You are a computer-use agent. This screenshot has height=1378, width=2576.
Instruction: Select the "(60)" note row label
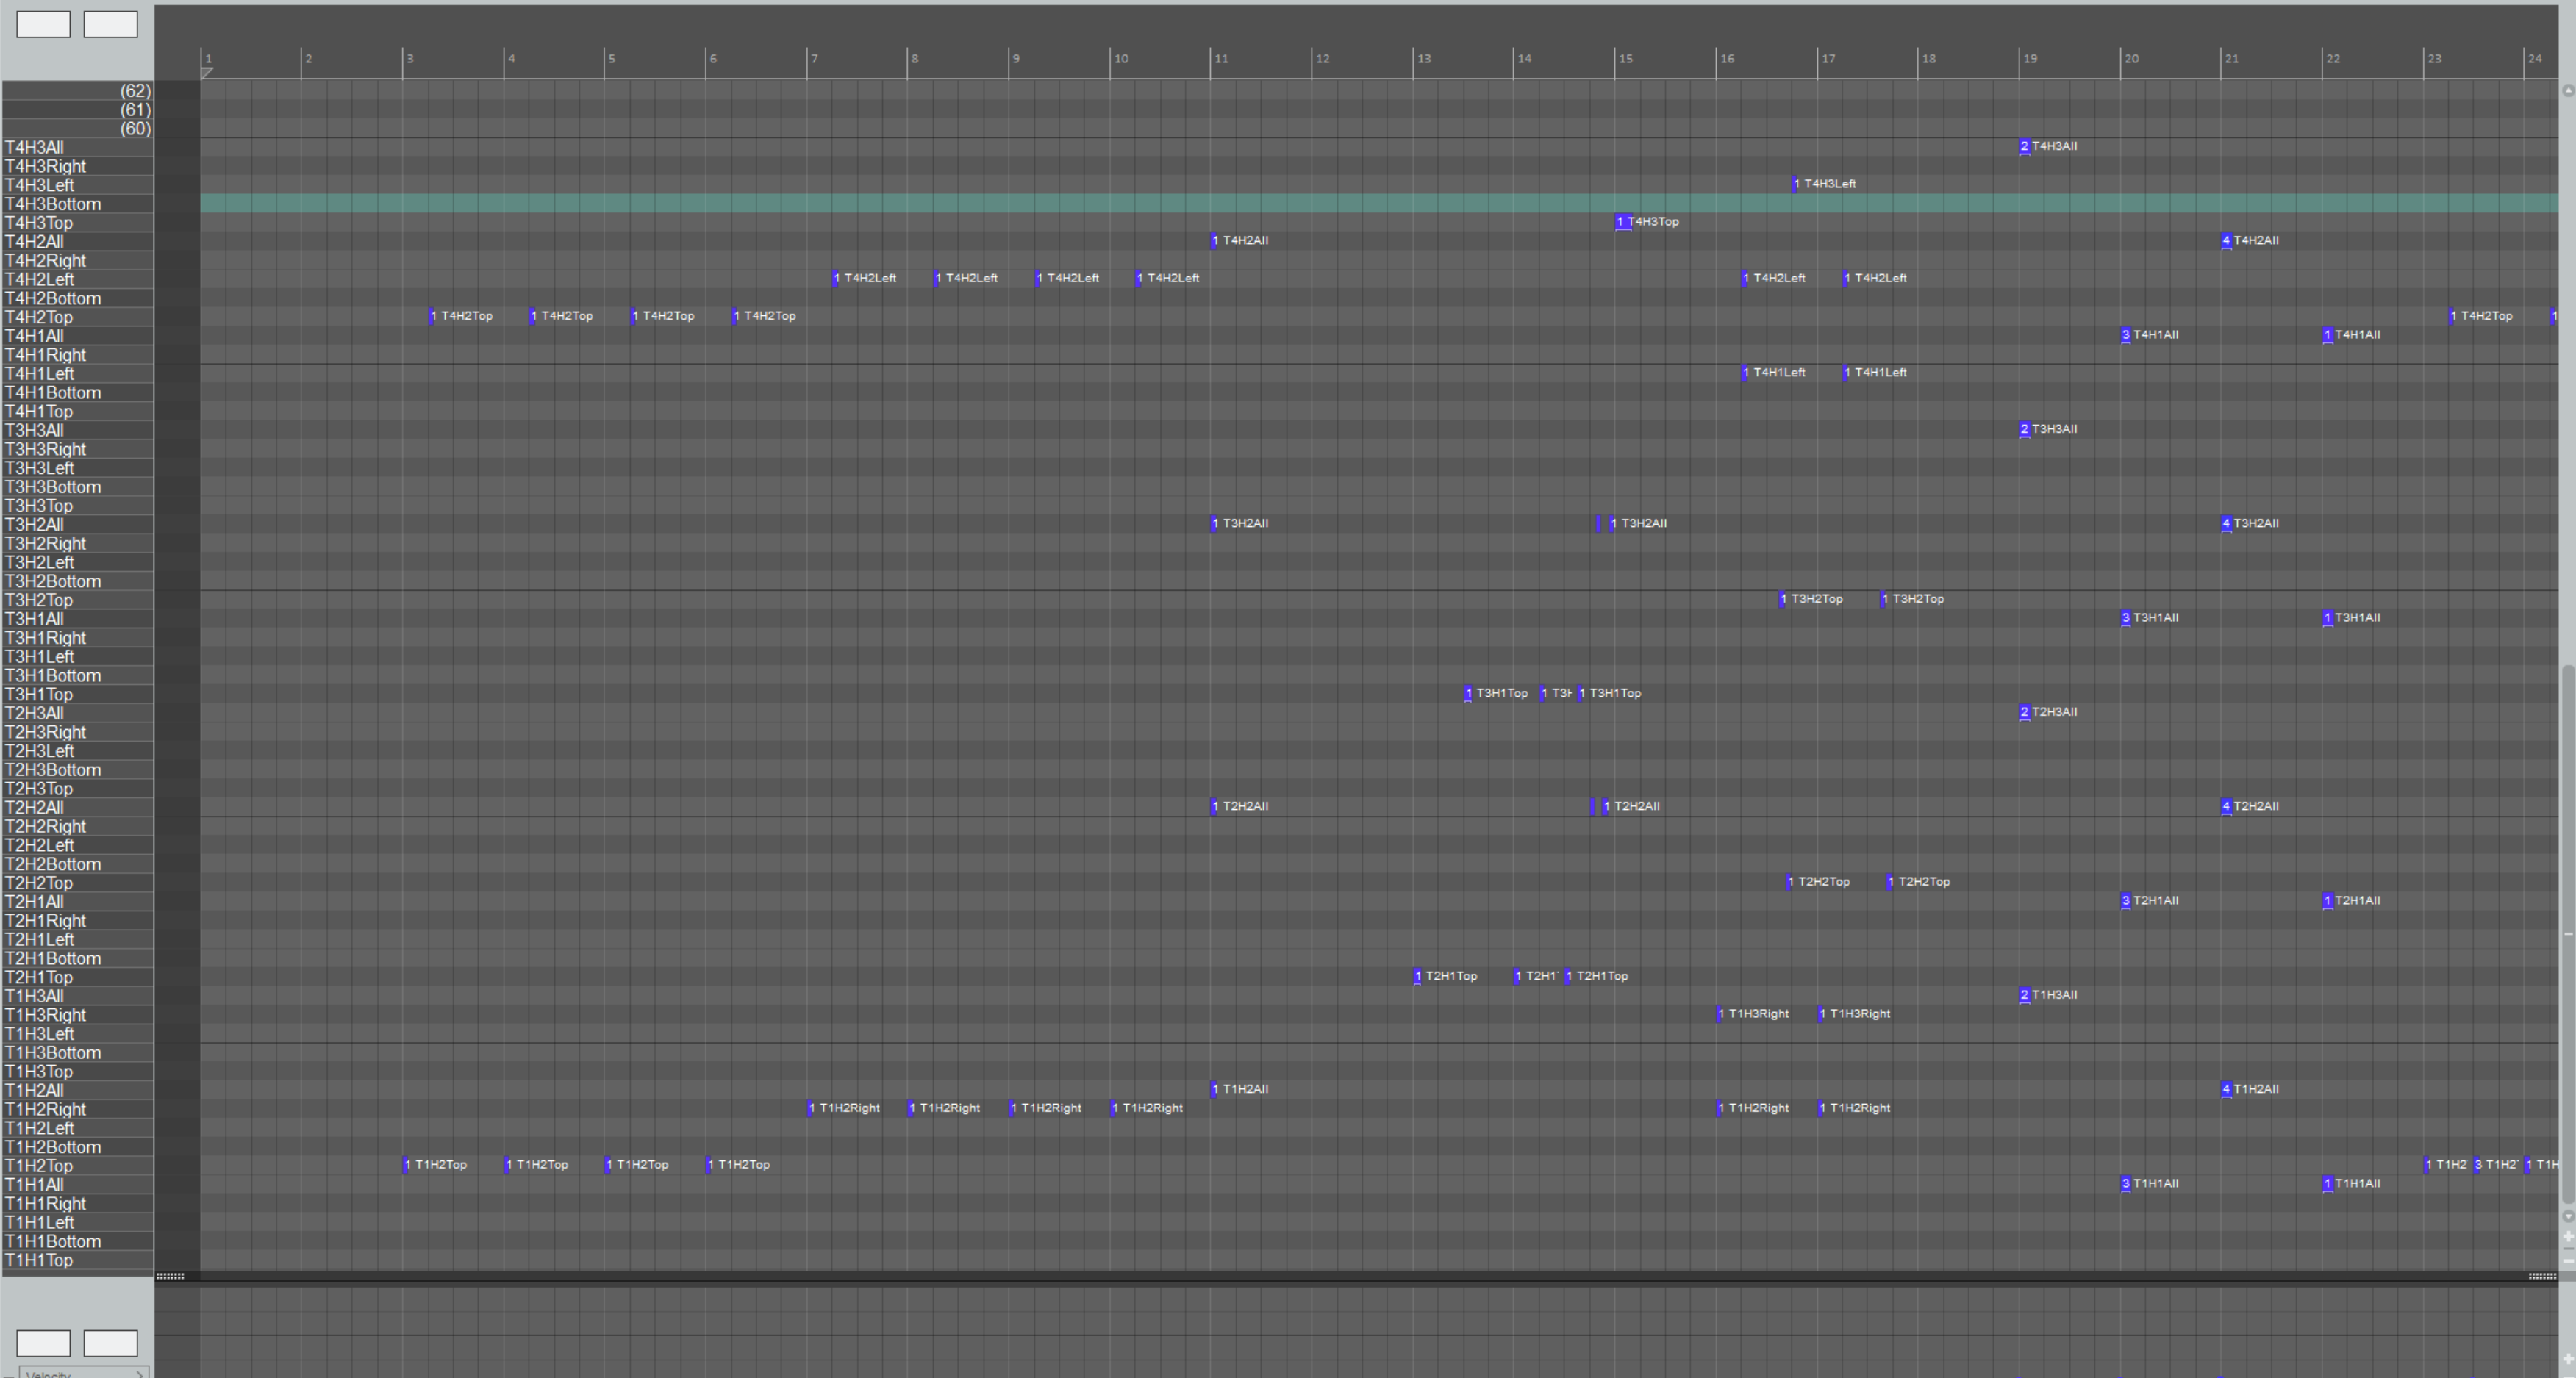134,128
